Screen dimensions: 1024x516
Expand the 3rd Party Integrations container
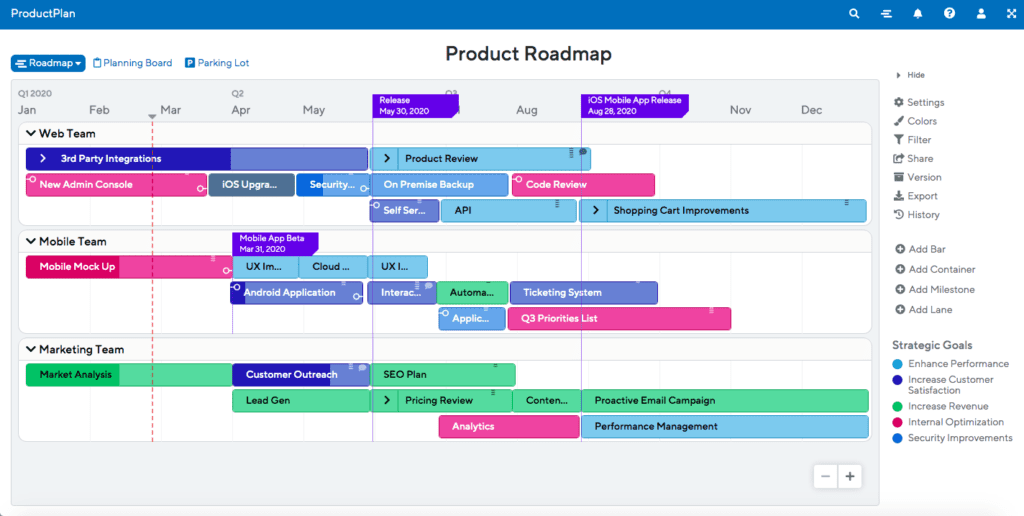coord(42,159)
